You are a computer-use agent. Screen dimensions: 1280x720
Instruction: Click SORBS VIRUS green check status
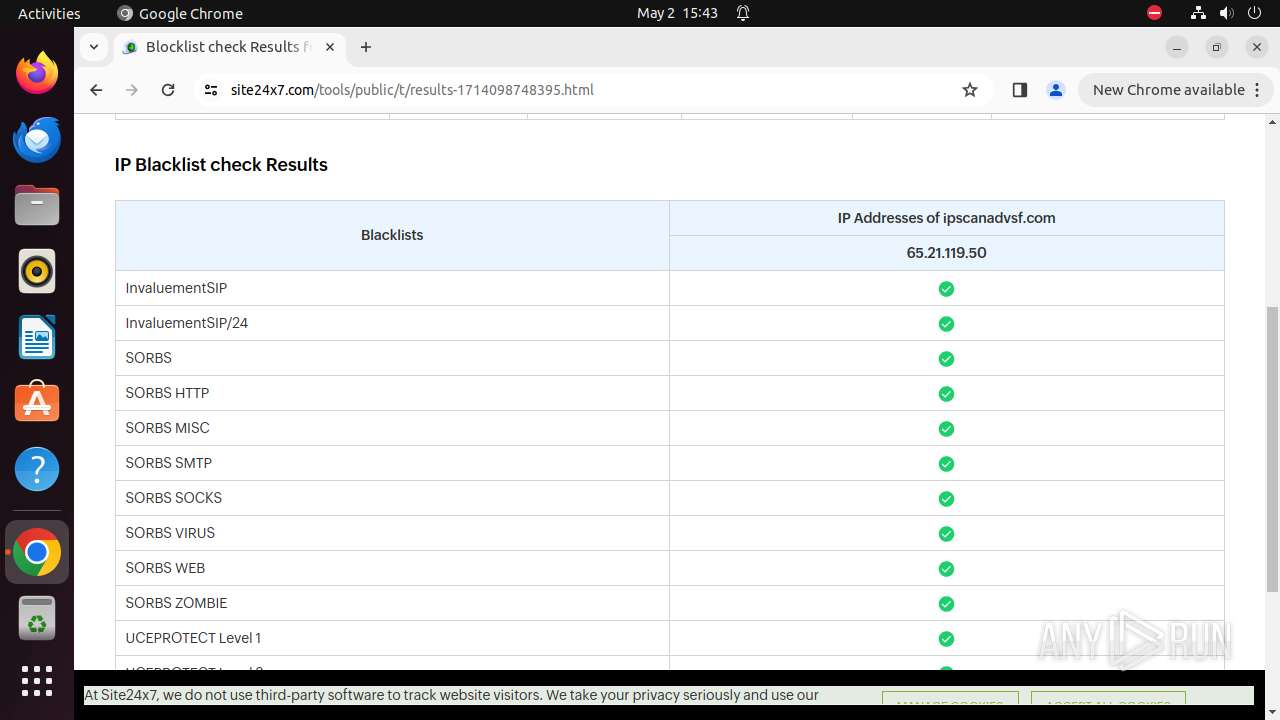946,534
